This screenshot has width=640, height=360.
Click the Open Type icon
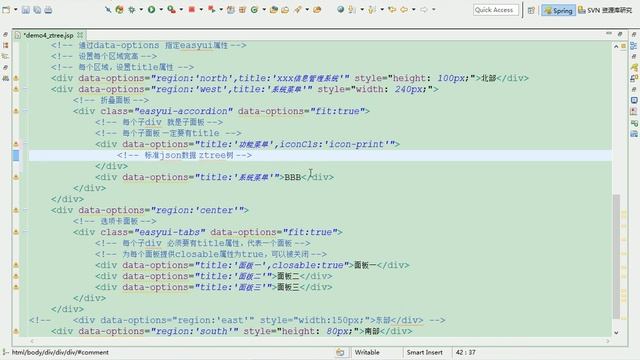[274, 9]
